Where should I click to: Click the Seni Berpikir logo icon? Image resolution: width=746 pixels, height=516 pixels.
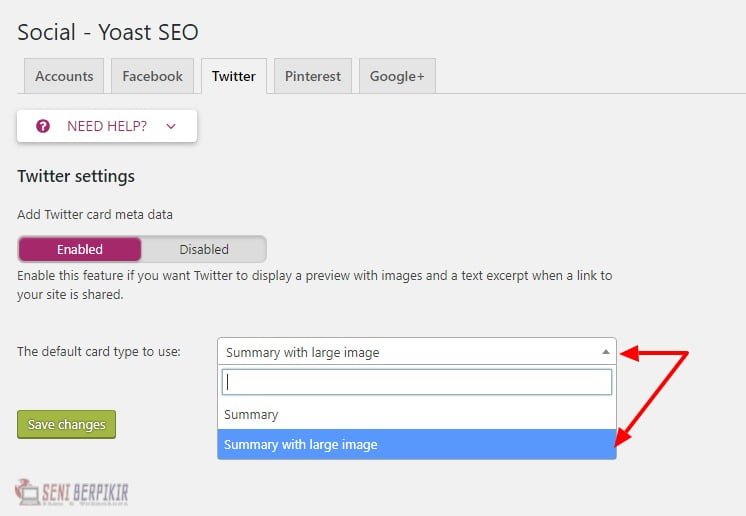(x=28, y=490)
